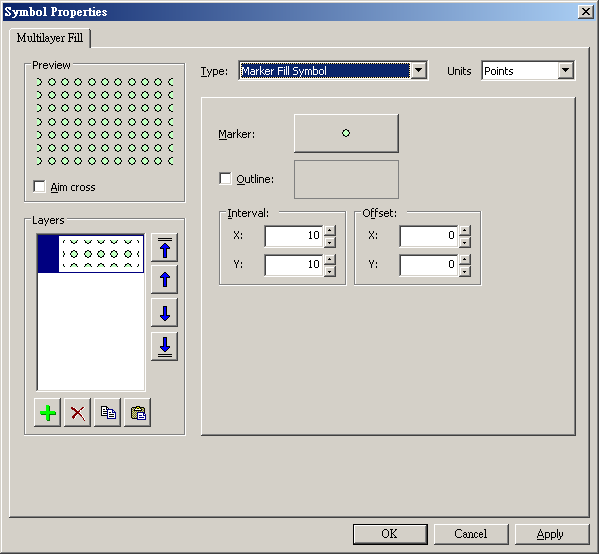Open the Type dropdown for Marker Fill Symbol
The height and width of the screenshot is (554, 599).
tap(419, 70)
